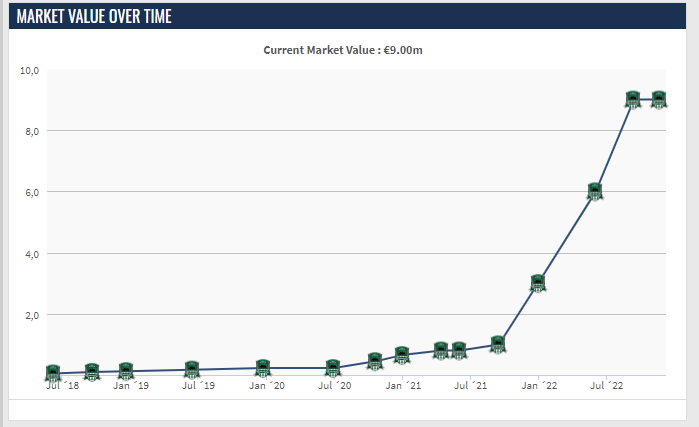Screen dimensions: 699x427
Task: Click the crest marker above Jan '19
Action: 126,371
